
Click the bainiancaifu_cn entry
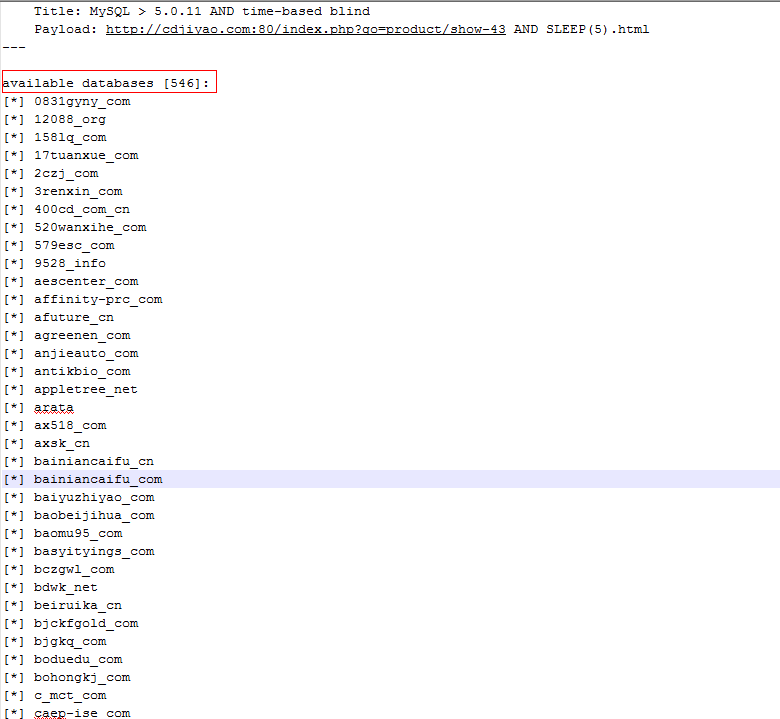click(x=94, y=461)
